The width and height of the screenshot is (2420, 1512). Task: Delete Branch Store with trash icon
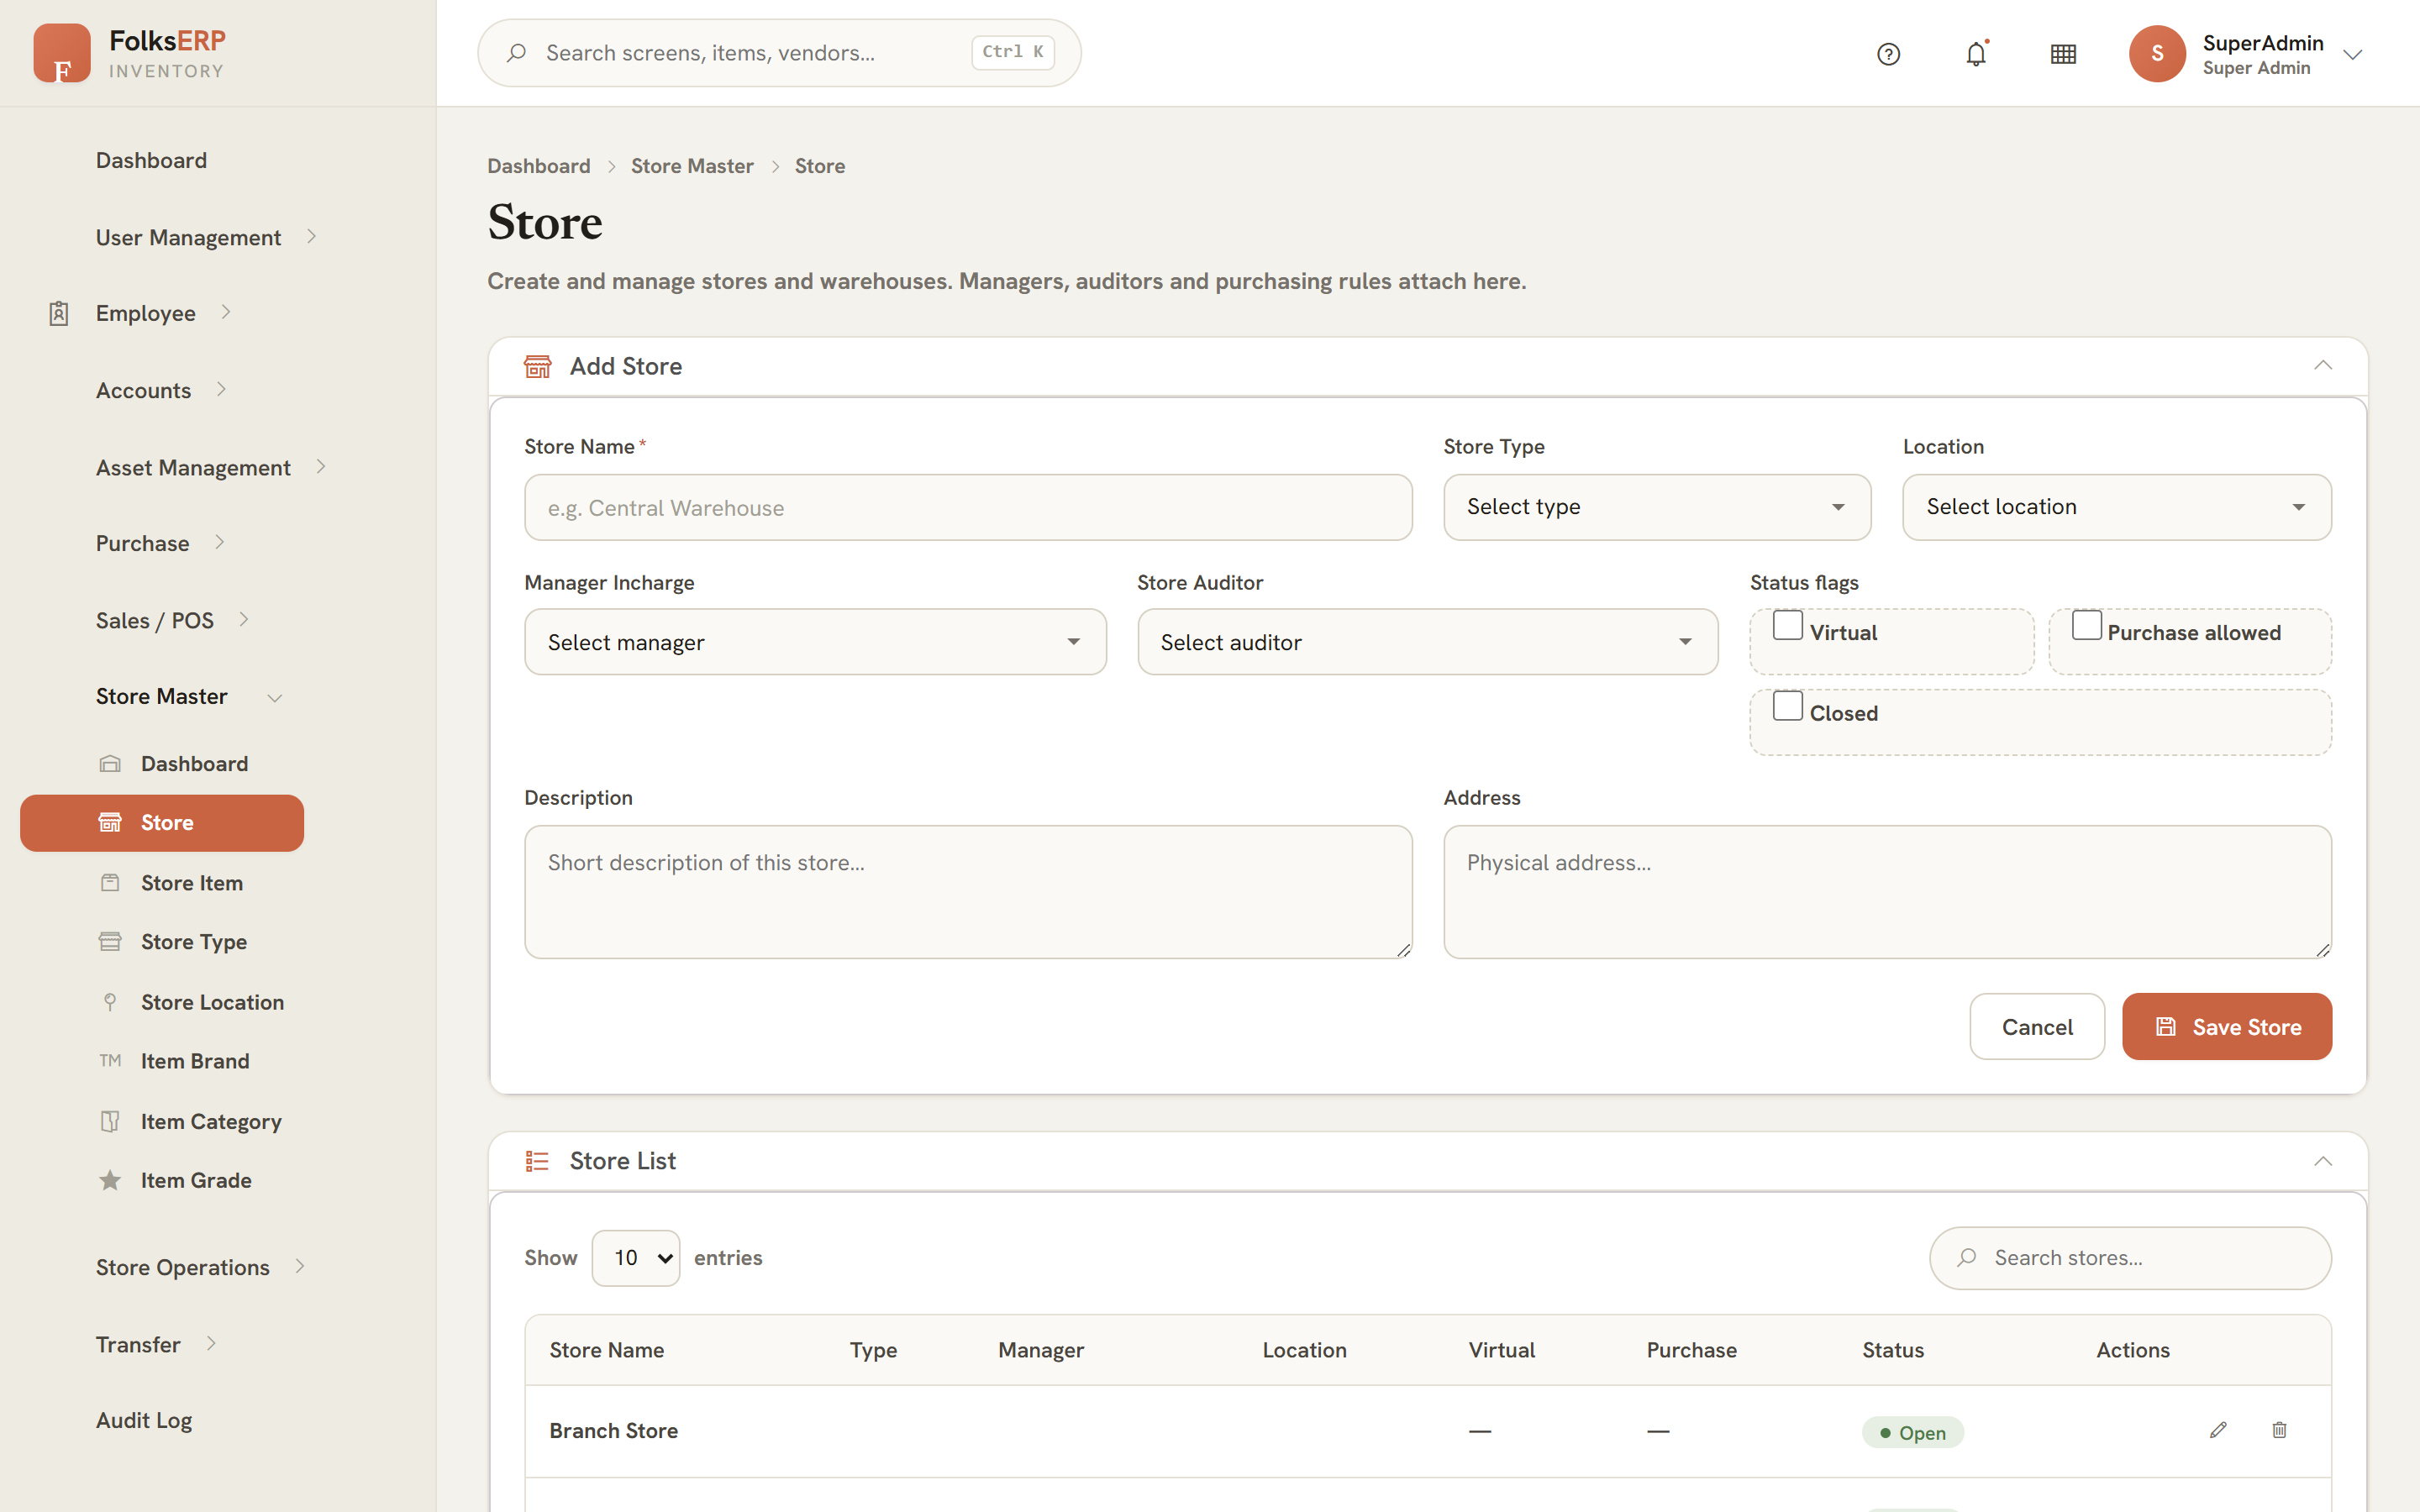[2279, 1430]
